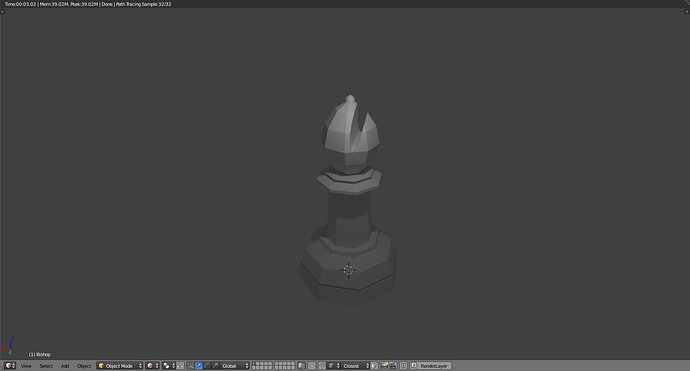Viewport: 690px width, 371px height.
Task: Toggle lock camera and layers to scene
Action: coord(301,366)
